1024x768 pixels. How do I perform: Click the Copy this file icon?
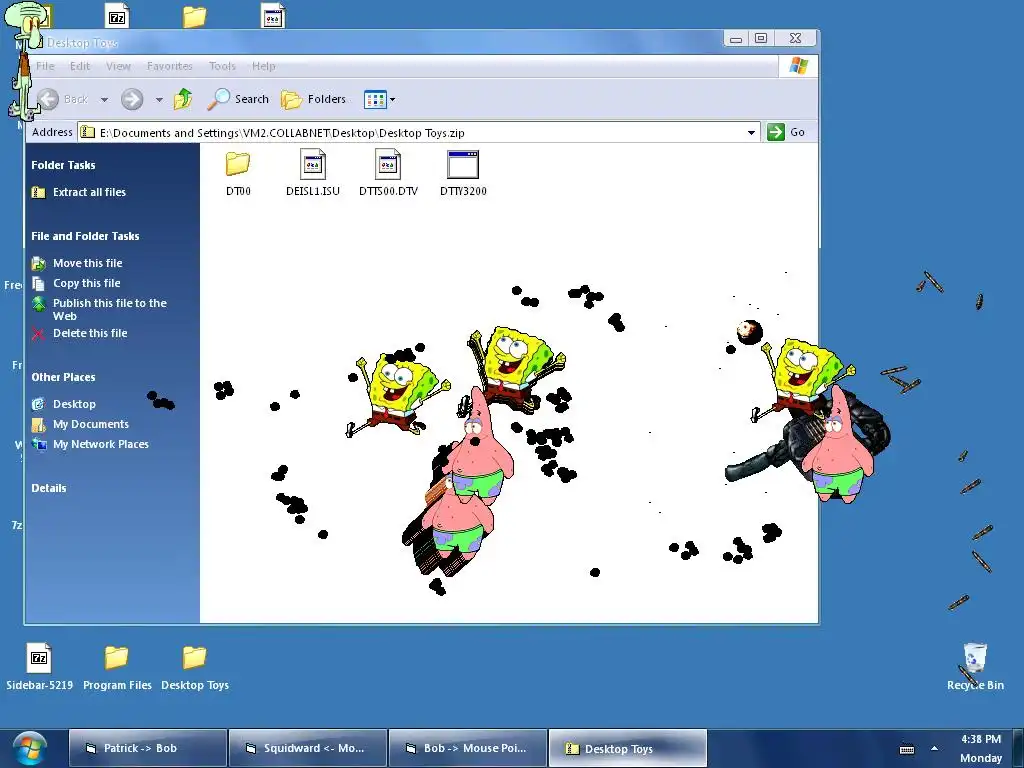coord(39,283)
